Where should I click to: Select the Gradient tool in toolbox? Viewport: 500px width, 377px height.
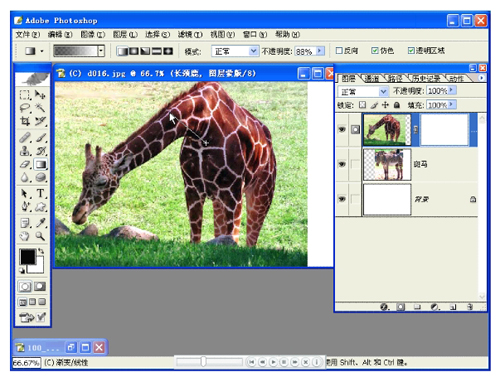tap(40, 164)
